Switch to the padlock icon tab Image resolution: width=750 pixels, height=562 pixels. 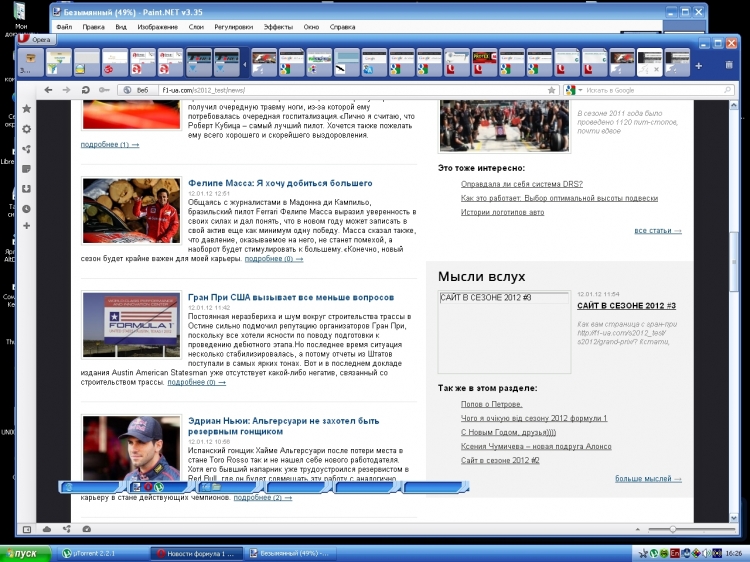pyautogui.click(x=87, y=63)
